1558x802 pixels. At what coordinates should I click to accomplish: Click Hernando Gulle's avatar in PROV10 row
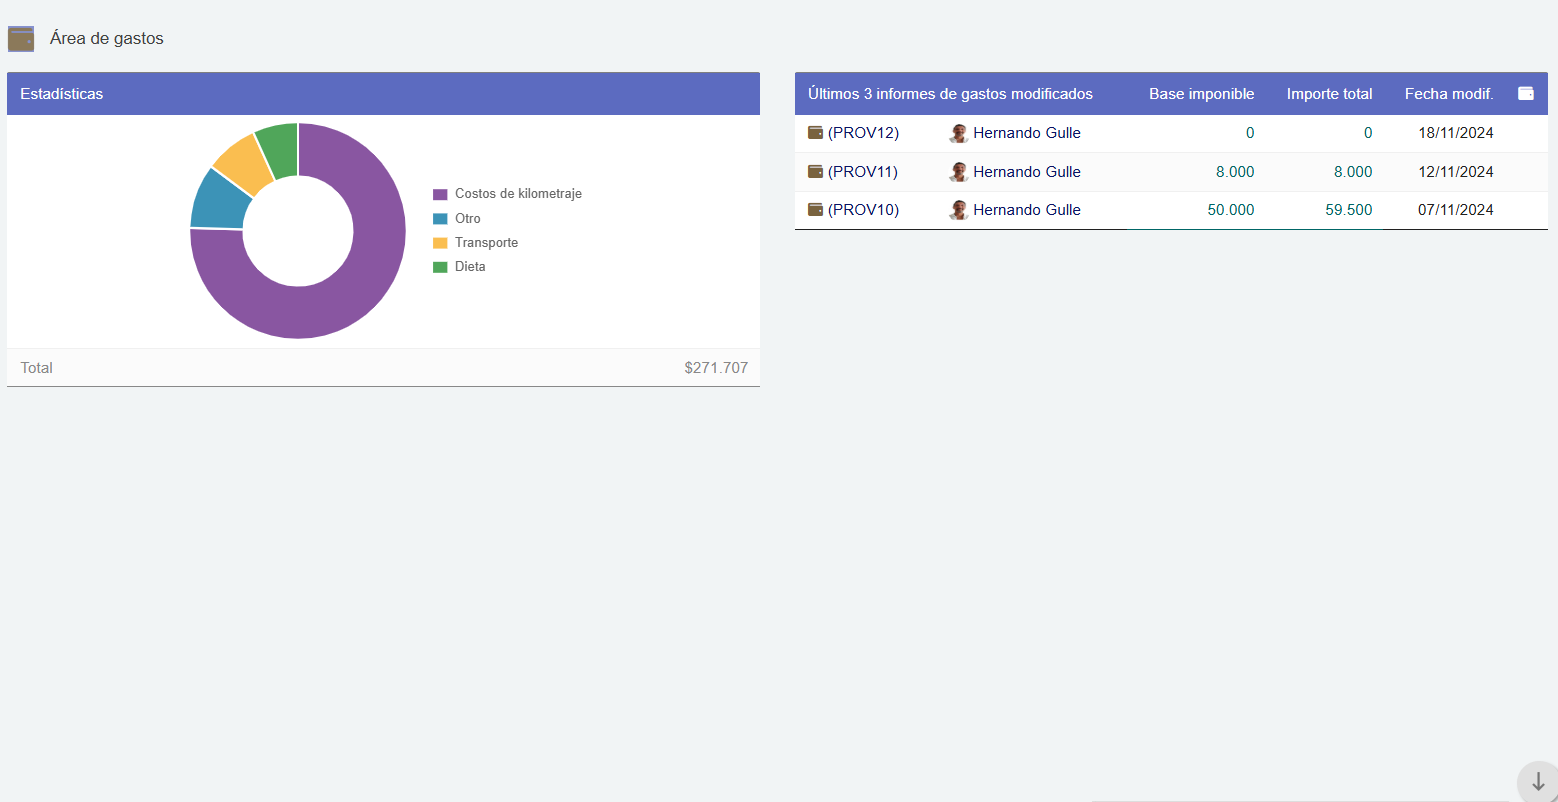tap(959, 210)
